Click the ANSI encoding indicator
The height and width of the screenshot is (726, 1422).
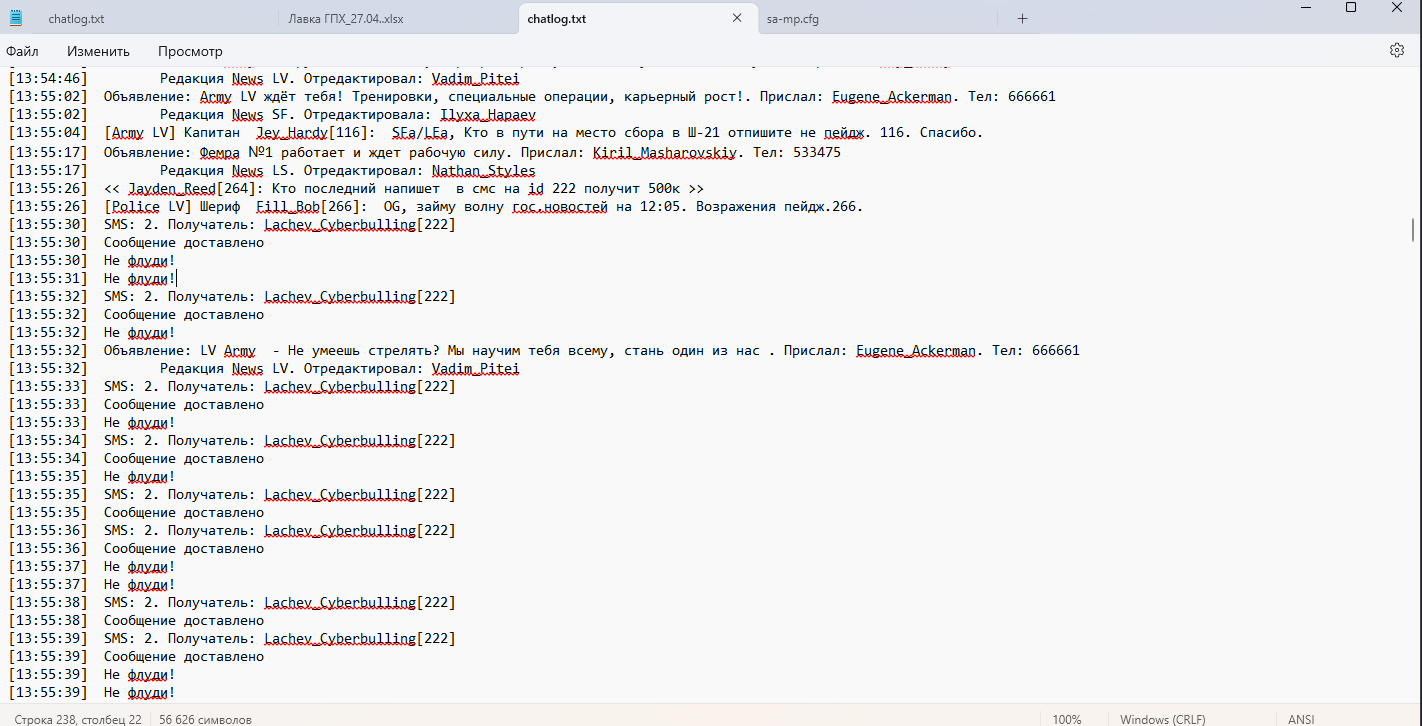(1301, 719)
